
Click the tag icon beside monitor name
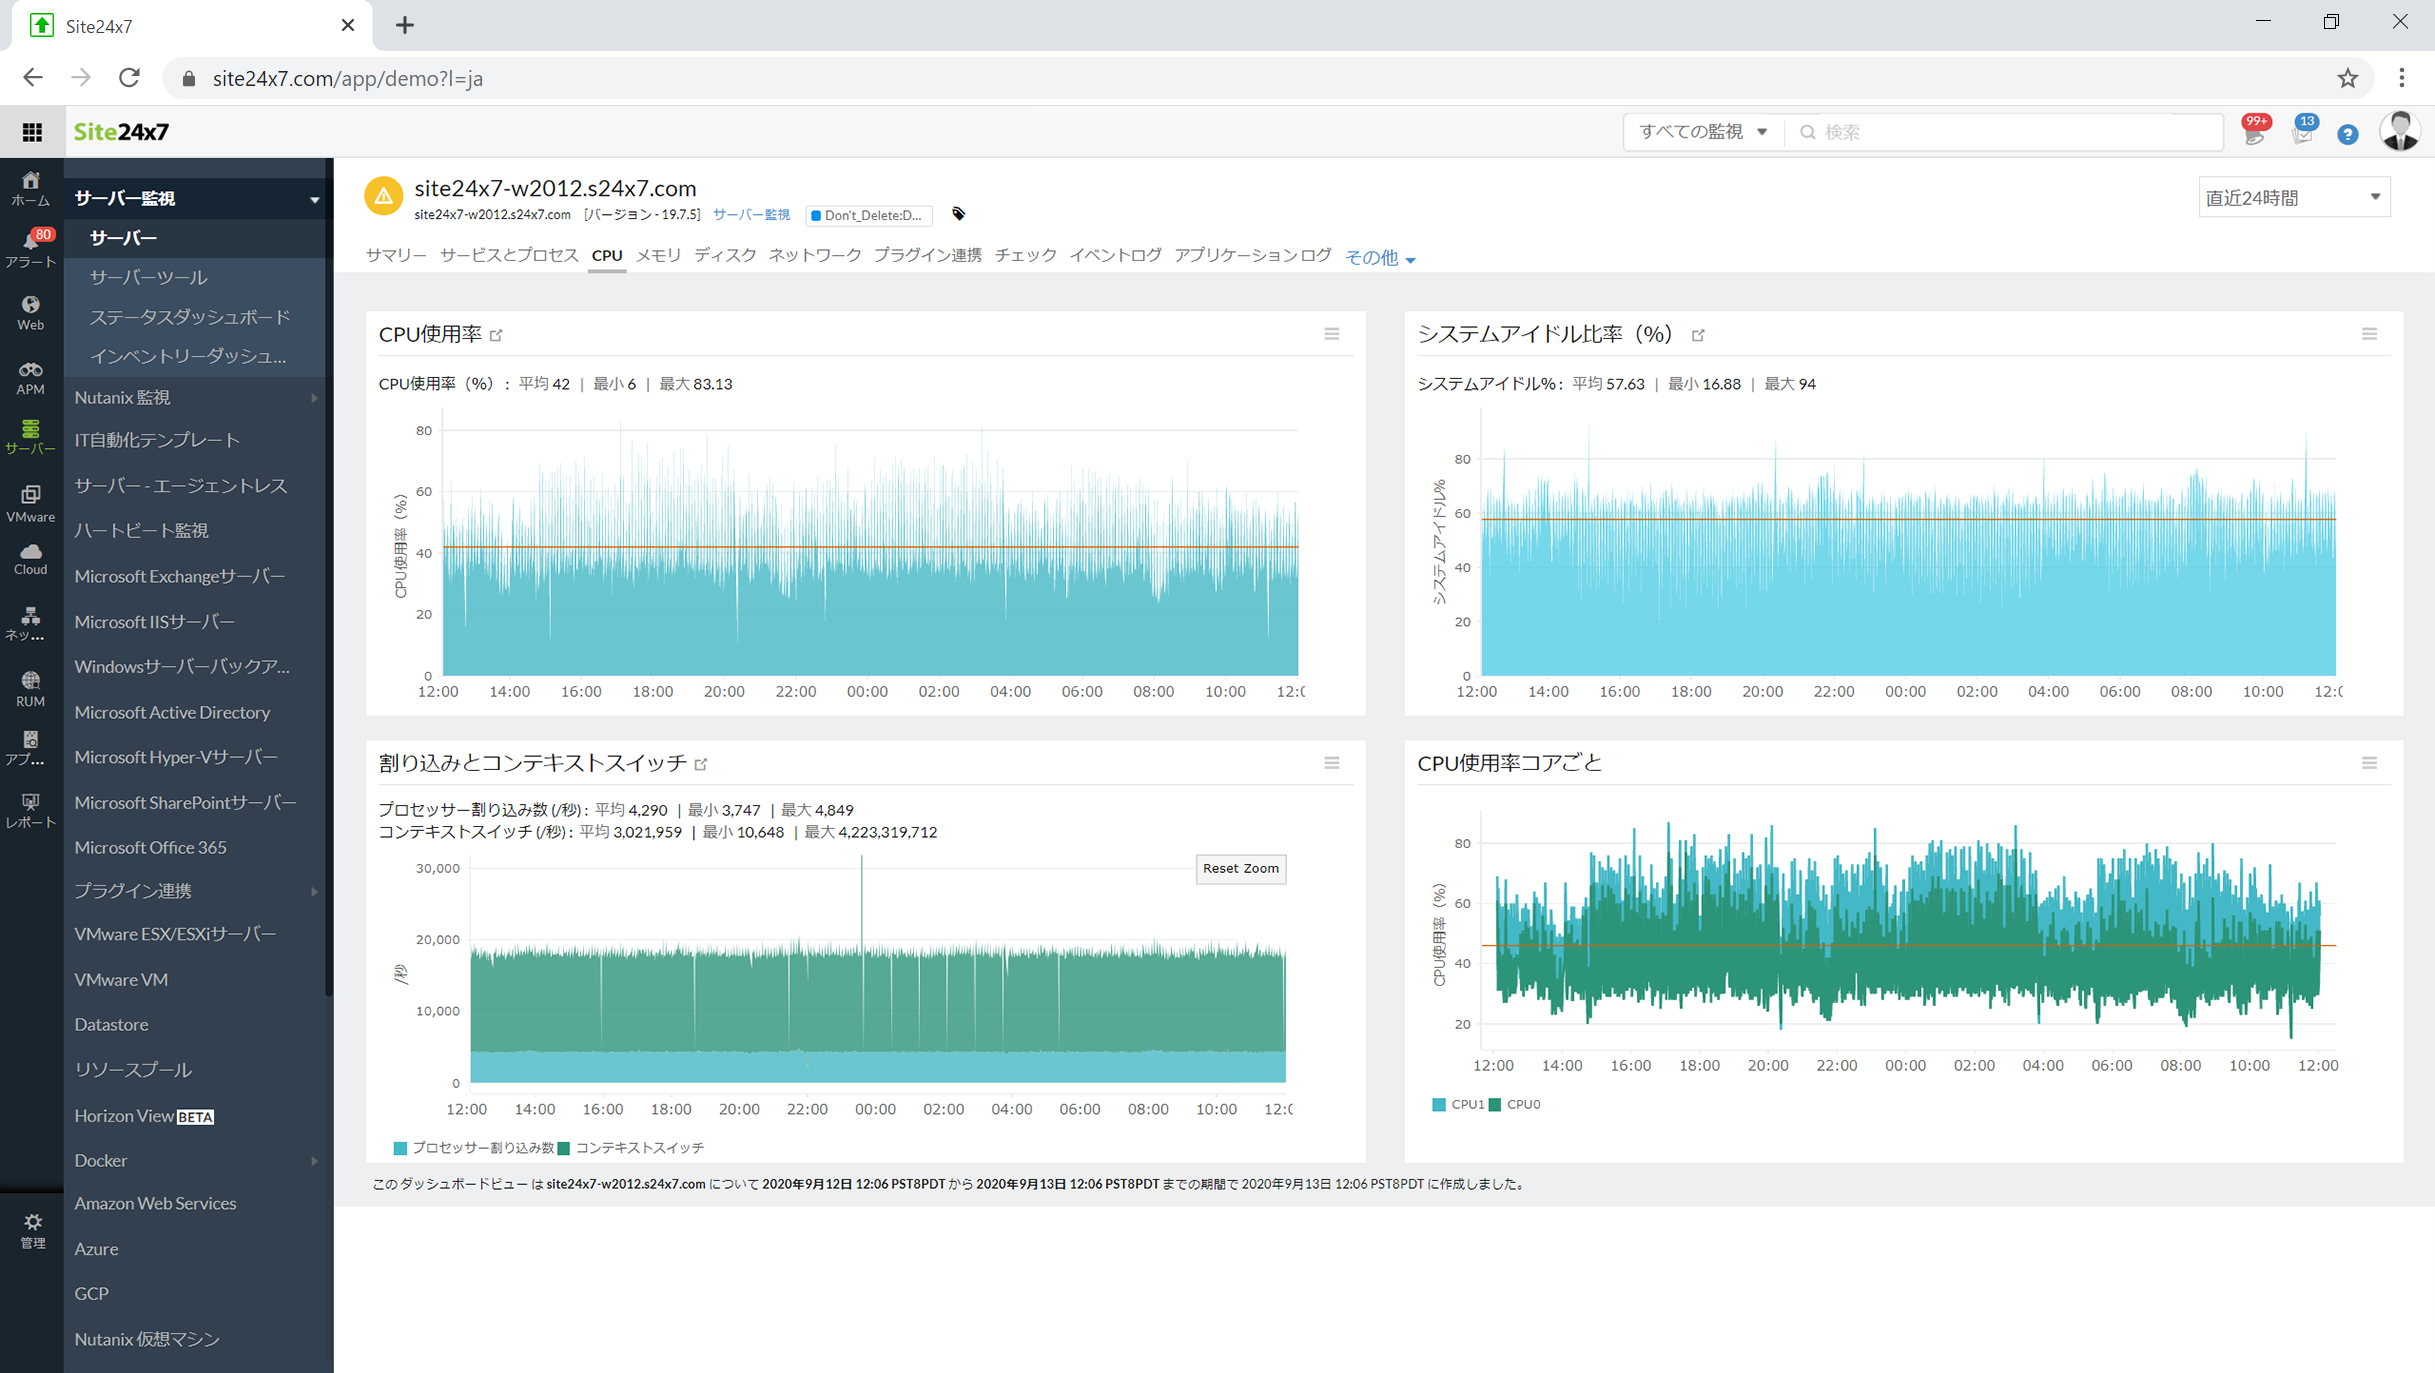coord(958,214)
